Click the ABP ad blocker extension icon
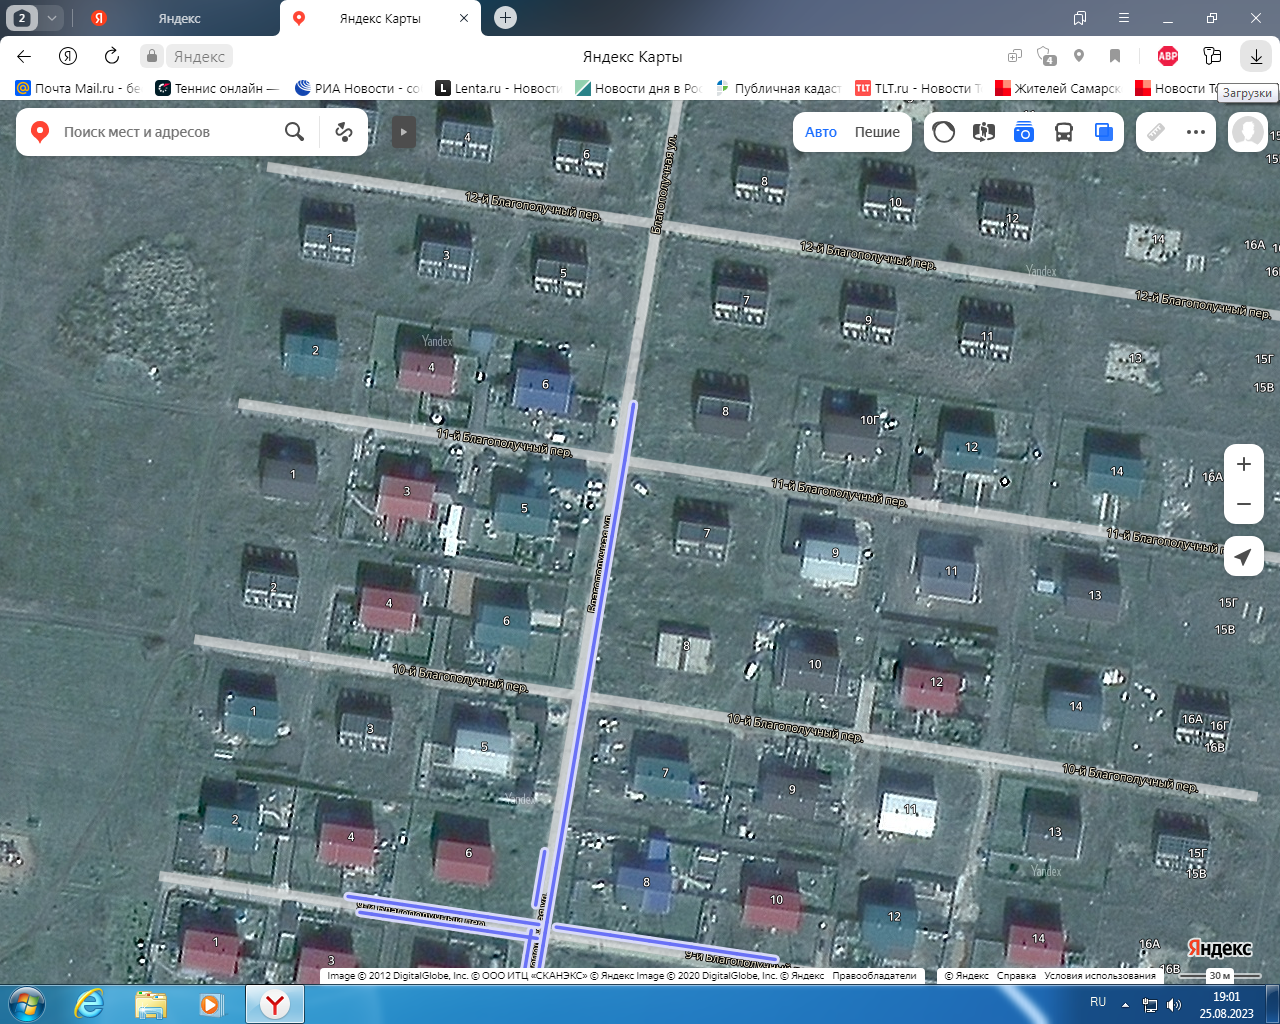 tap(1168, 56)
